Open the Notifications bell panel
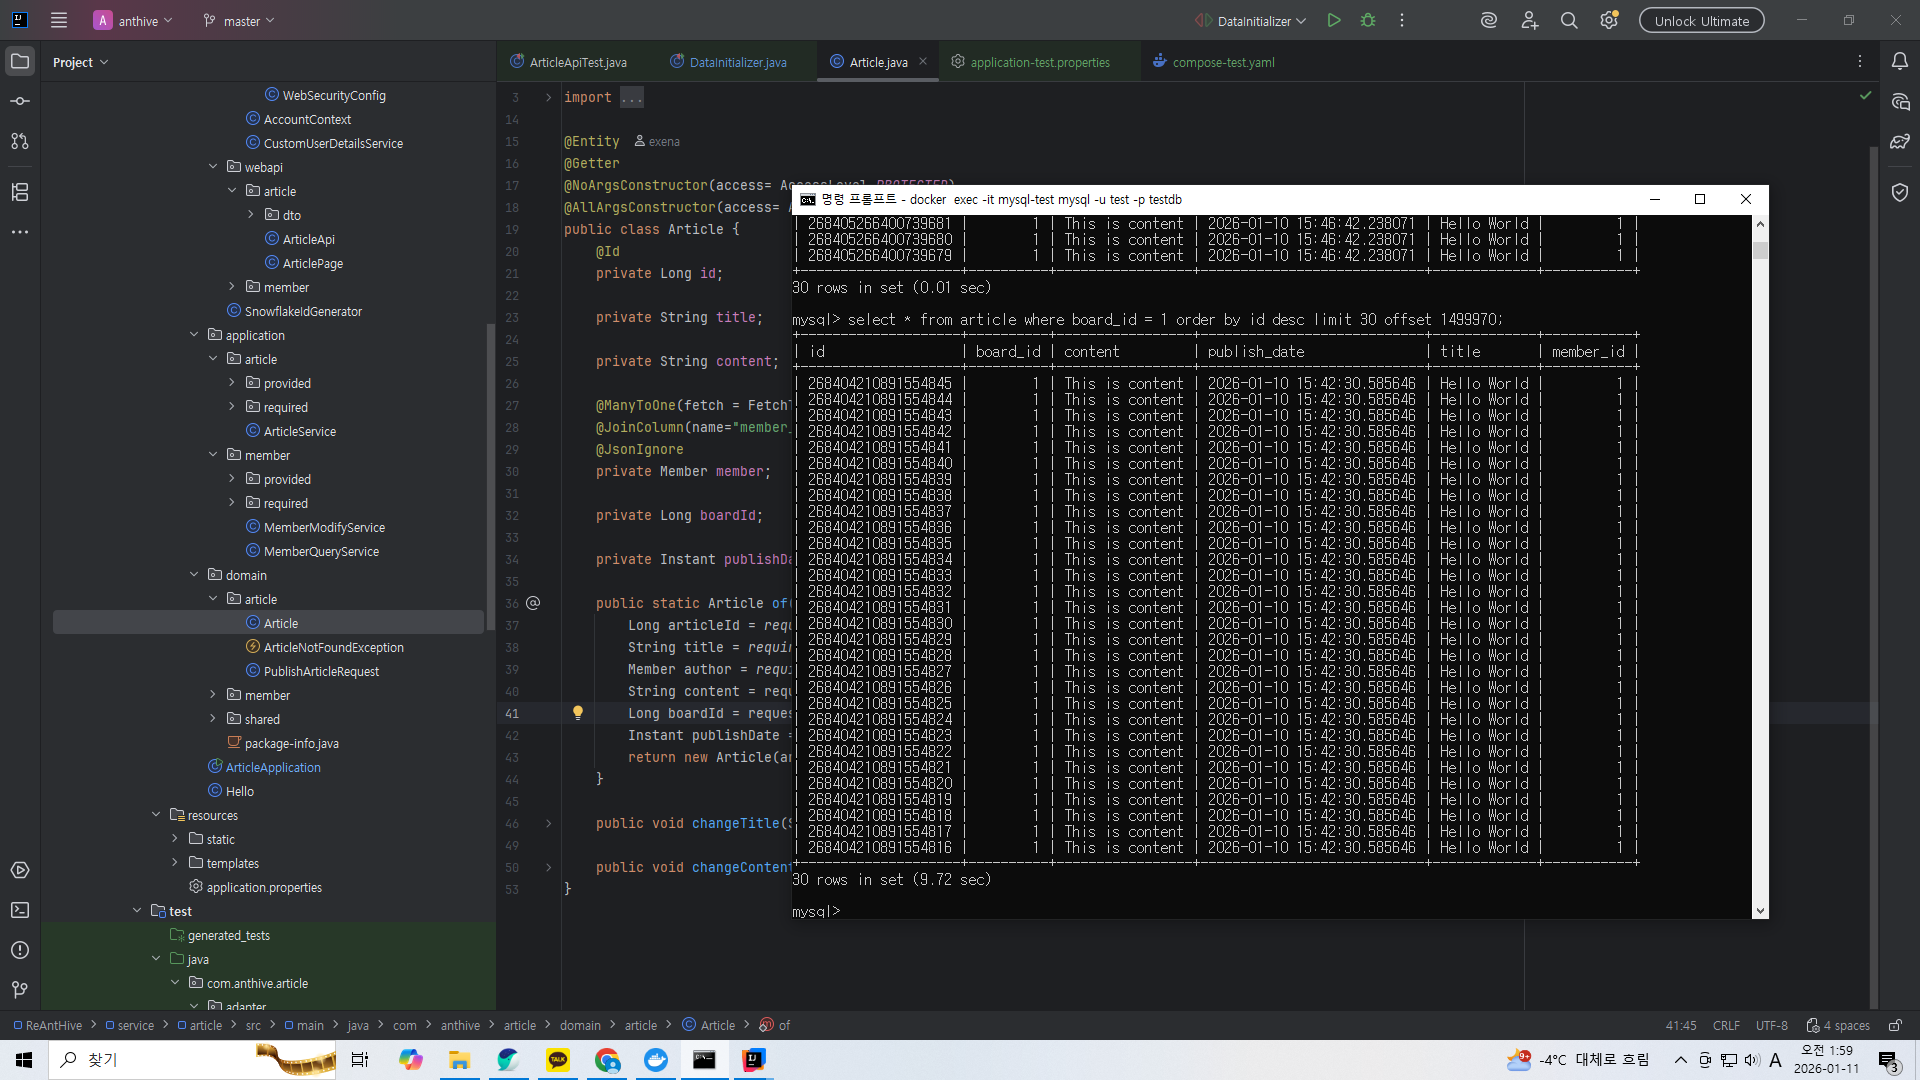Screen dimensions: 1920x1080 (x=1899, y=61)
